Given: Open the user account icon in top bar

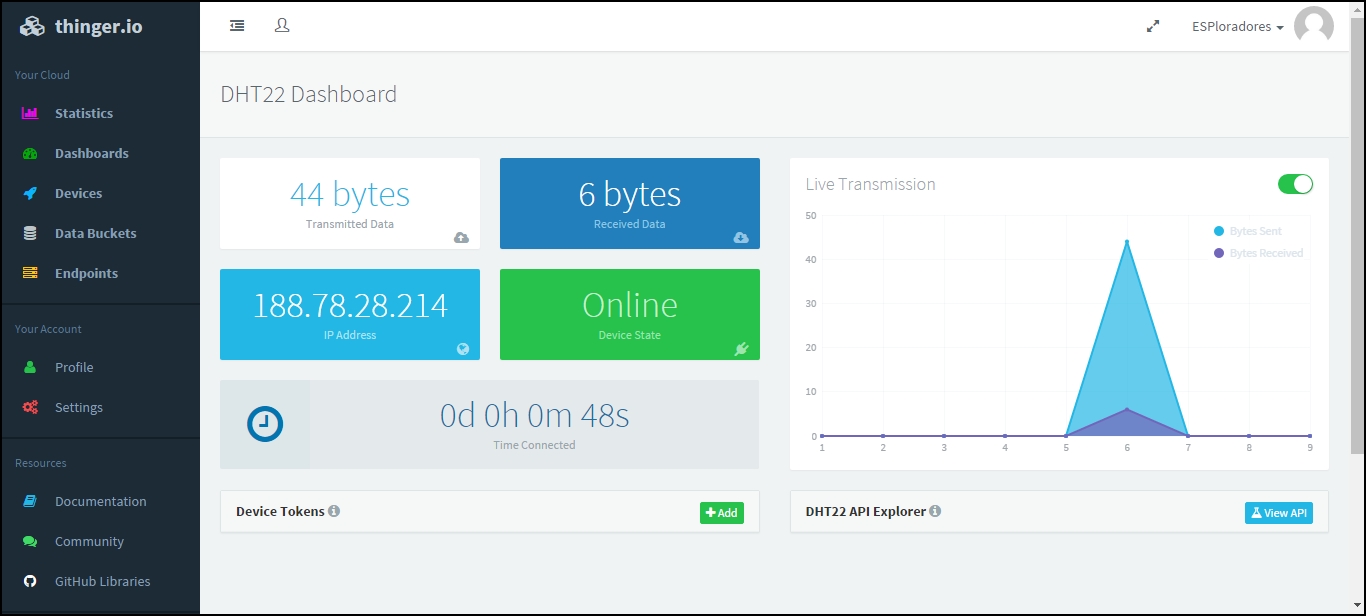Looking at the screenshot, I should (x=282, y=26).
